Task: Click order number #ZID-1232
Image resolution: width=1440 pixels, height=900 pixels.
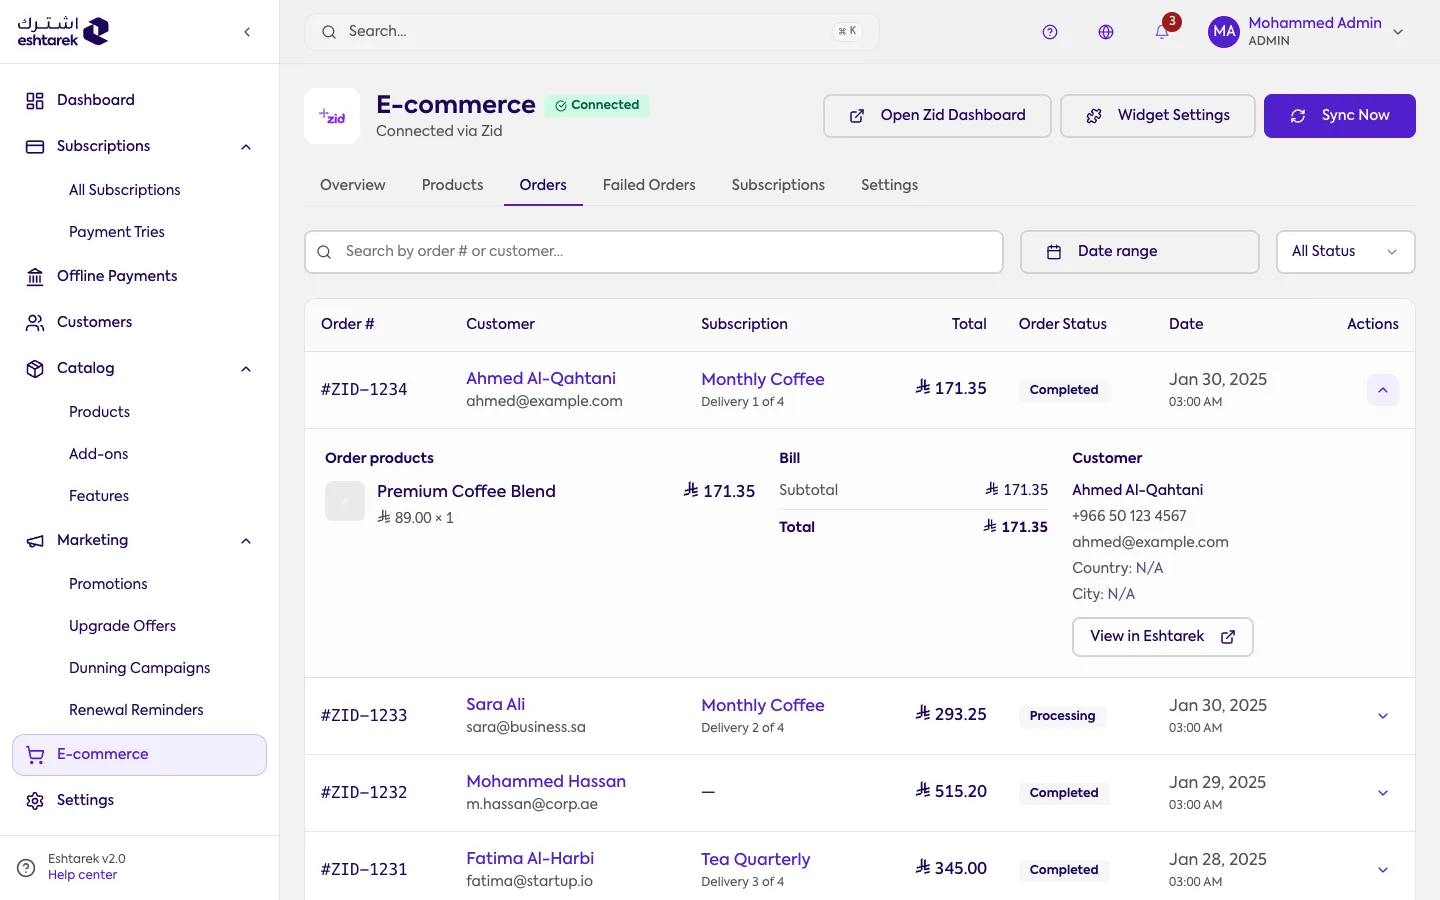Action: point(364,793)
